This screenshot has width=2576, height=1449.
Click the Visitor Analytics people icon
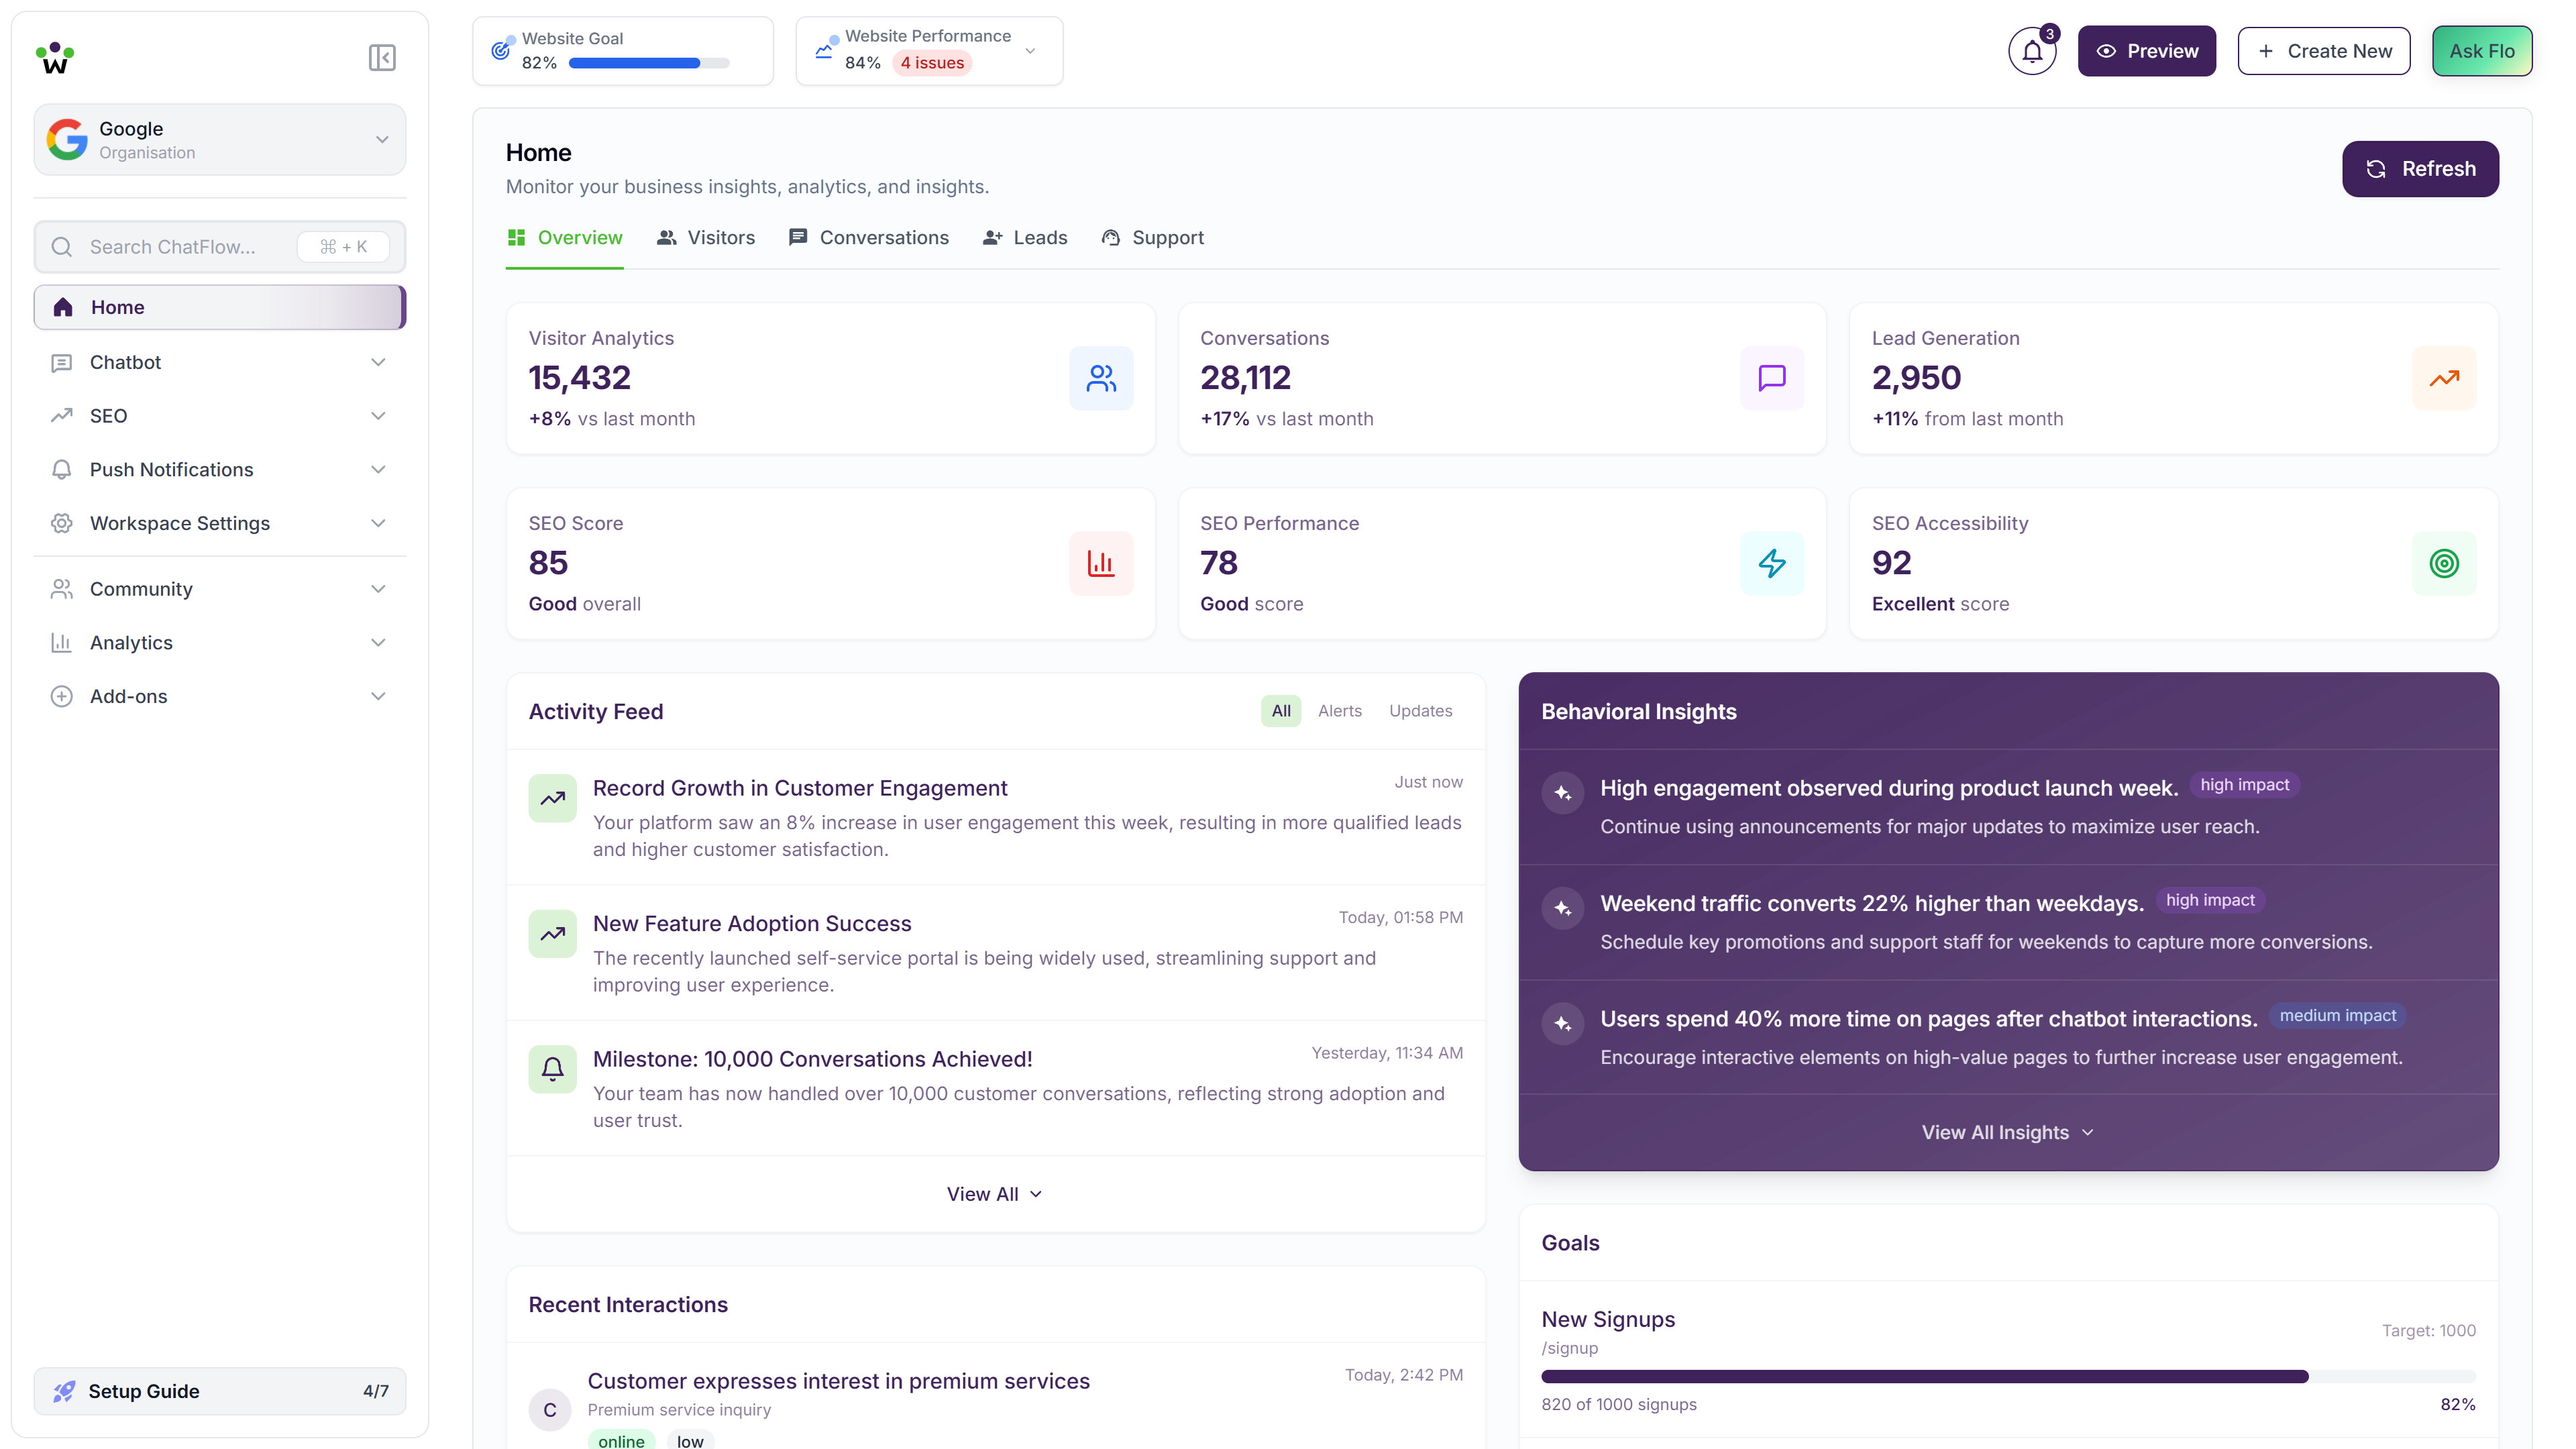(1101, 378)
